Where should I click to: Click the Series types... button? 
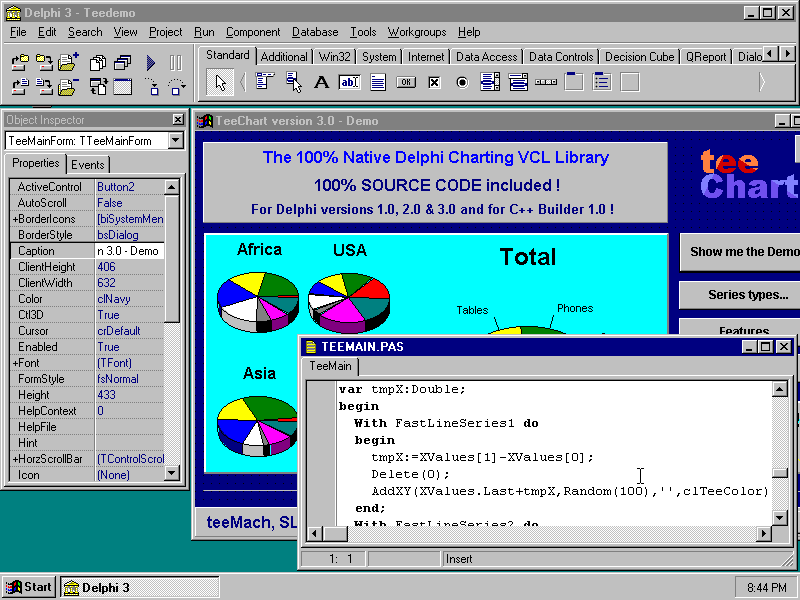[x=741, y=295]
